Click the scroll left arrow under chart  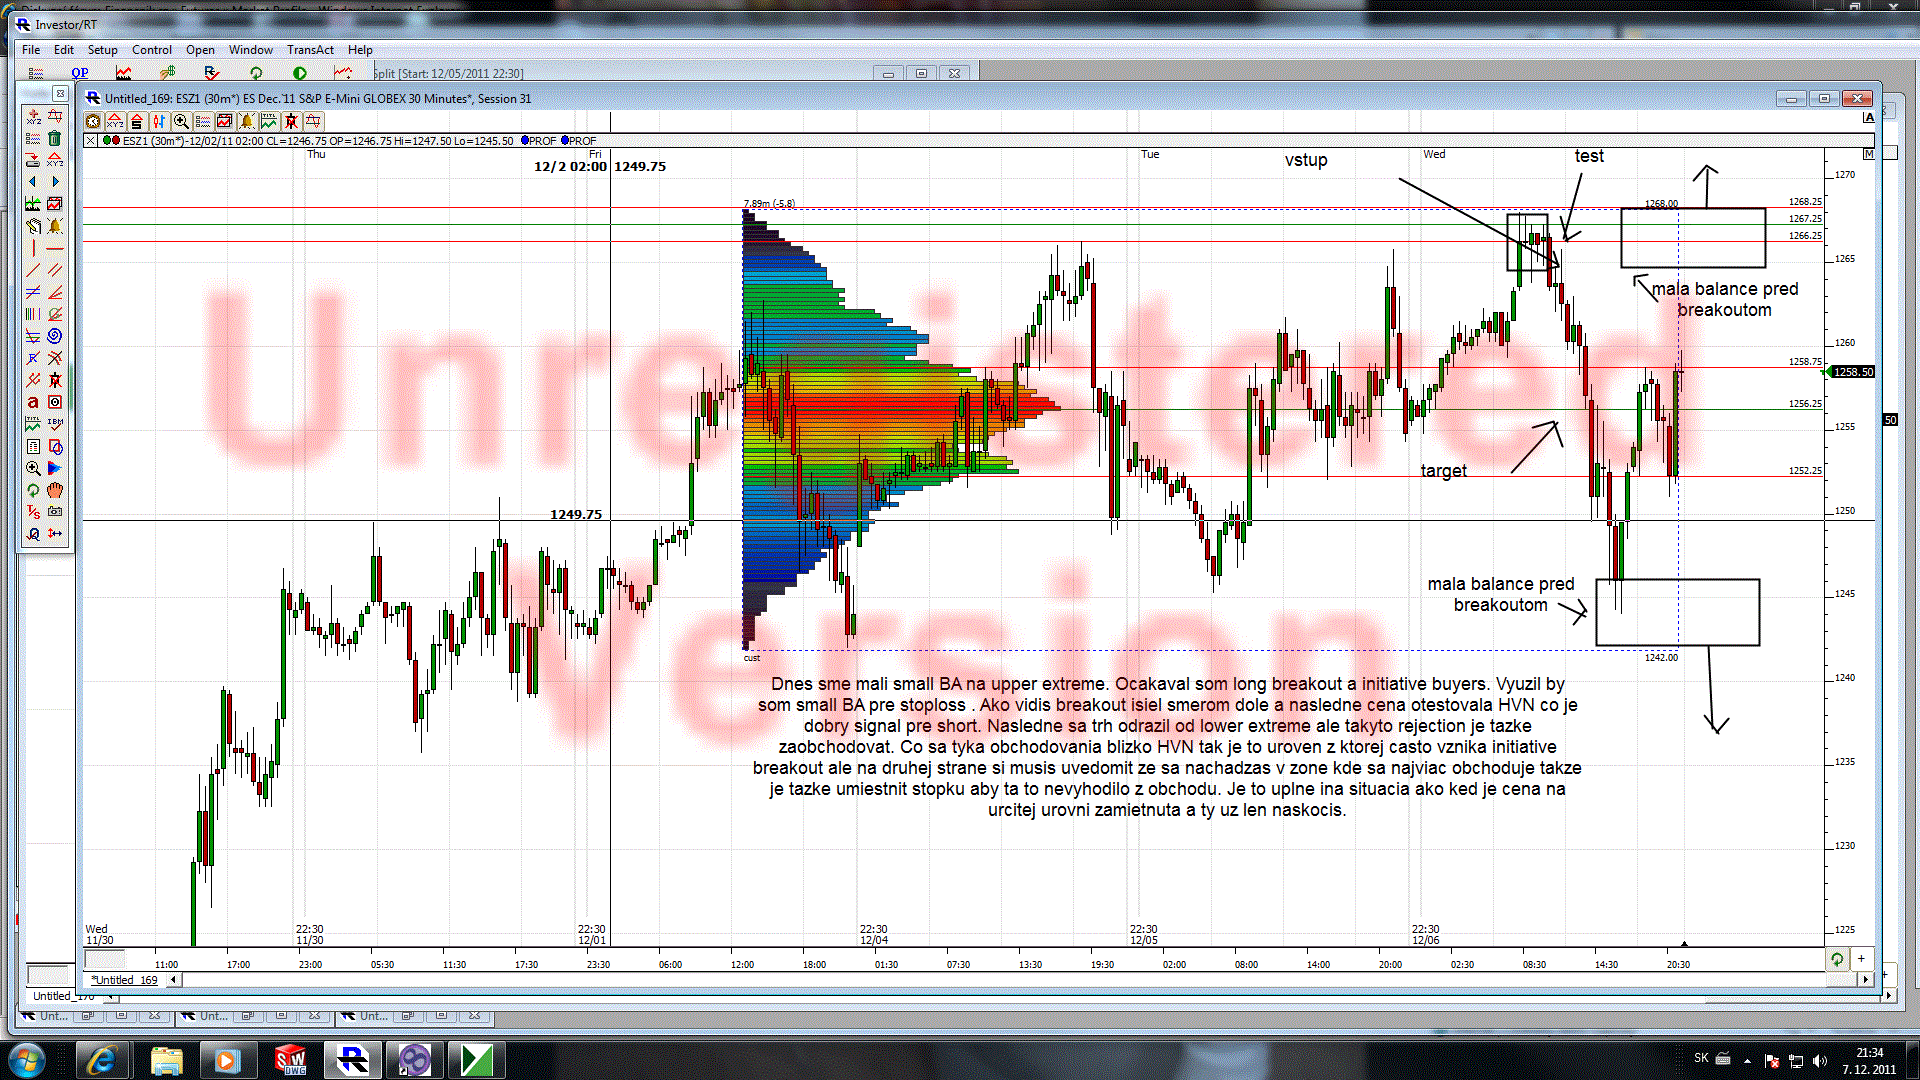click(x=174, y=980)
